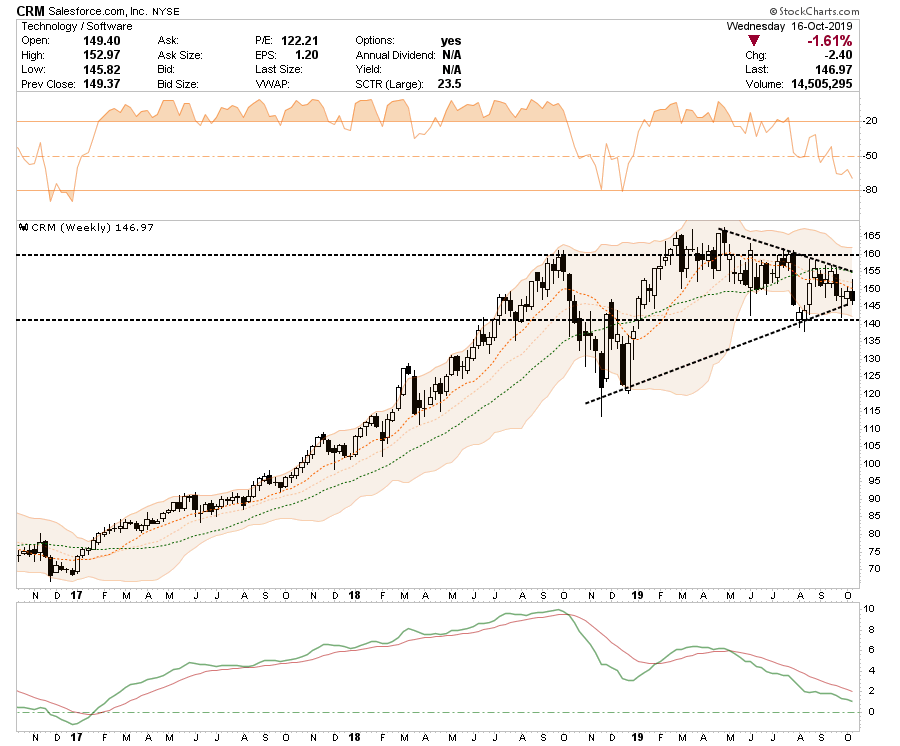900x746 pixels.
Task: Click the CRM (Weekly) 146.97 chart legend
Action: click(x=92, y=227)
